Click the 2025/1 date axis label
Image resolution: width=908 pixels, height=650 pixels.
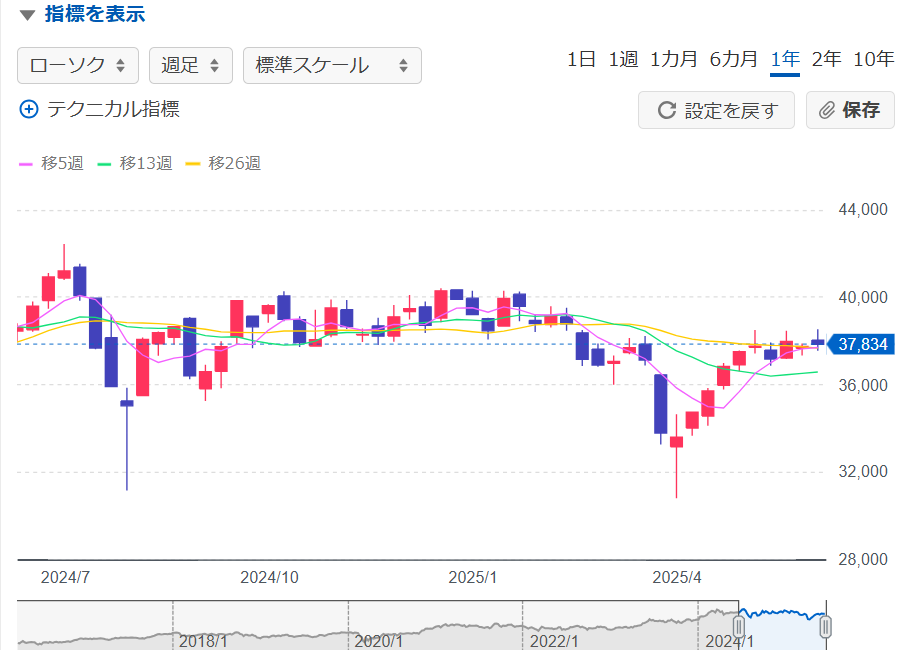(x=473, y=578)
